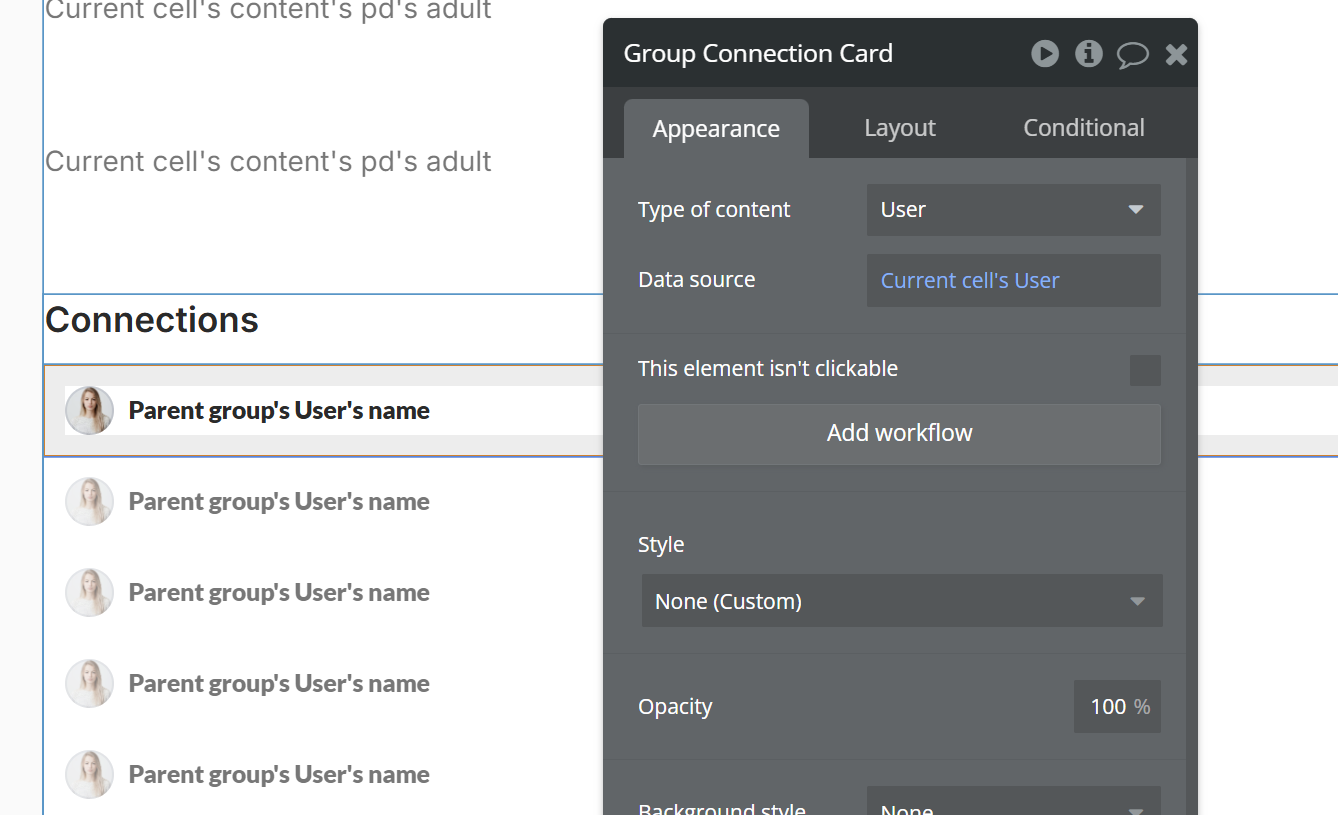Toggle "This element isn't clickable" checkbox
1338x815 pixels.
click(x=1145, y=370)
